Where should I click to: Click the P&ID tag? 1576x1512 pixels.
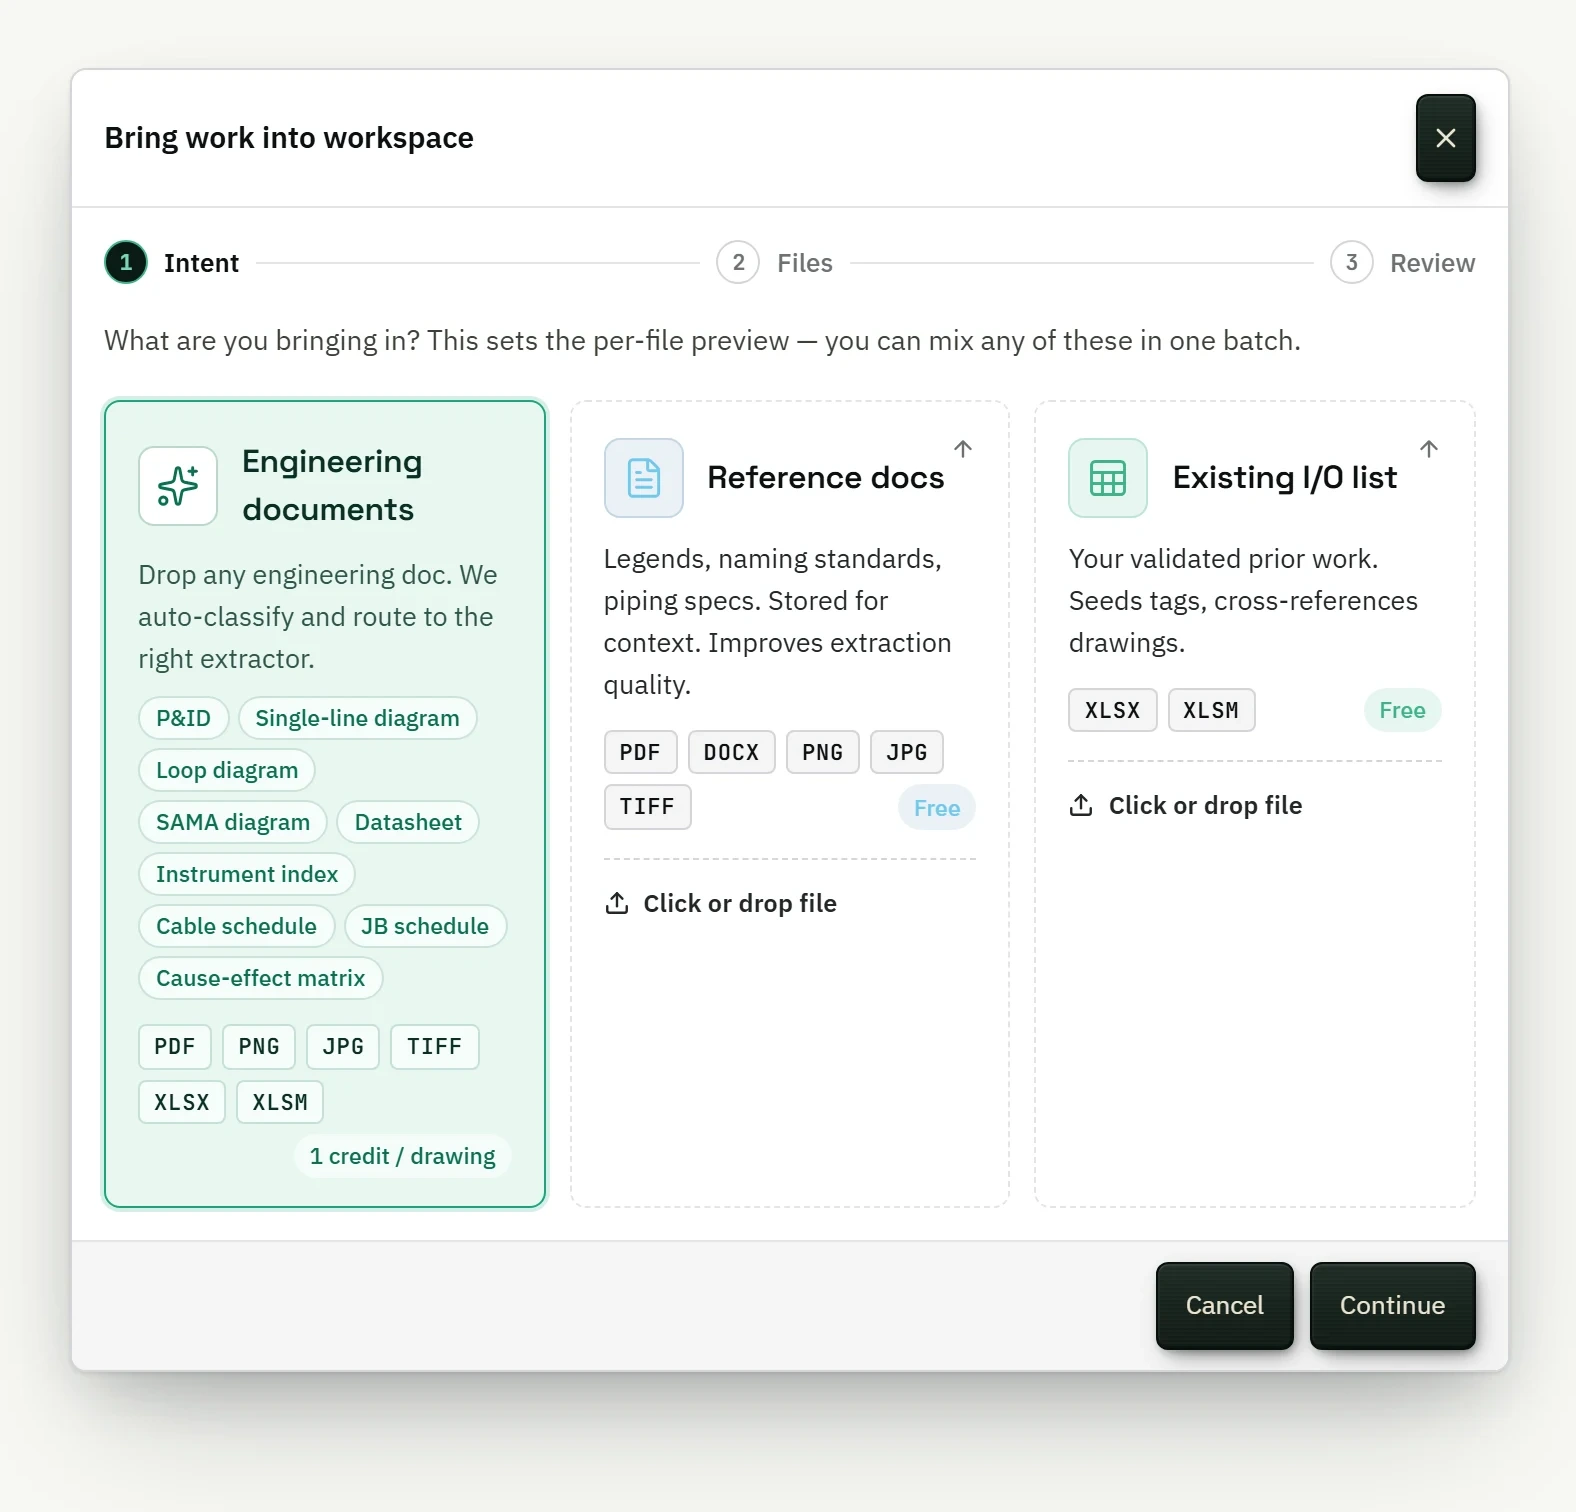184,718
